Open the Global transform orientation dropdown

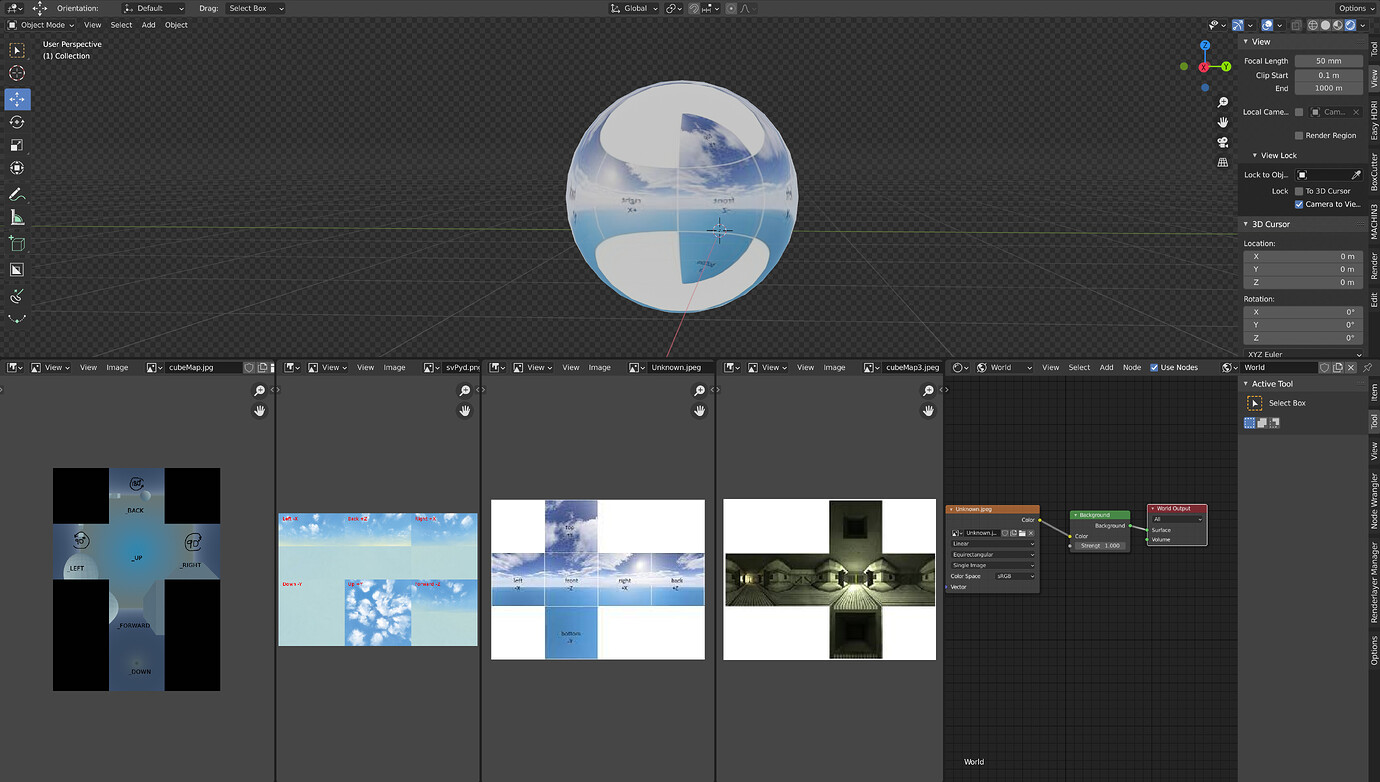coord(634,8)
